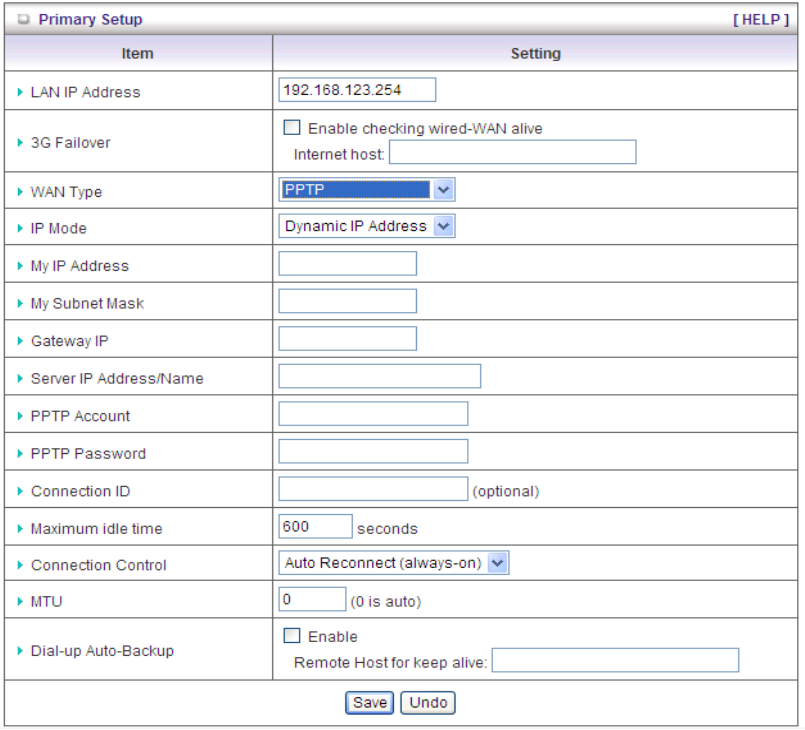Tick the Dial-up Auto-Backup Enable checkbox
This screenshot has height=730, width=805.
[292, 636]
